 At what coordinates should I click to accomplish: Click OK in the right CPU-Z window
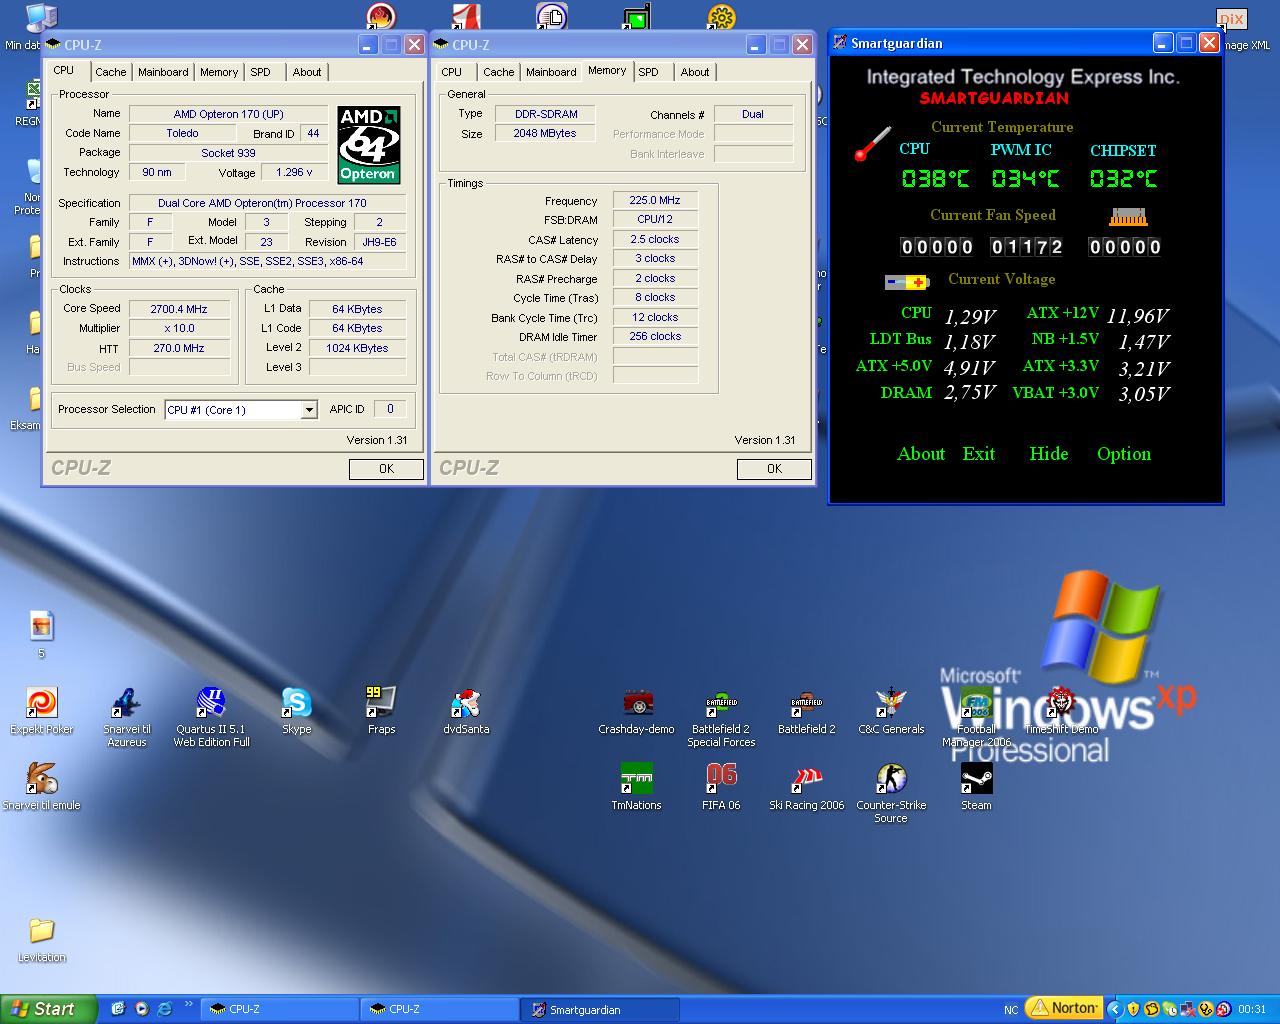(774, 469)
